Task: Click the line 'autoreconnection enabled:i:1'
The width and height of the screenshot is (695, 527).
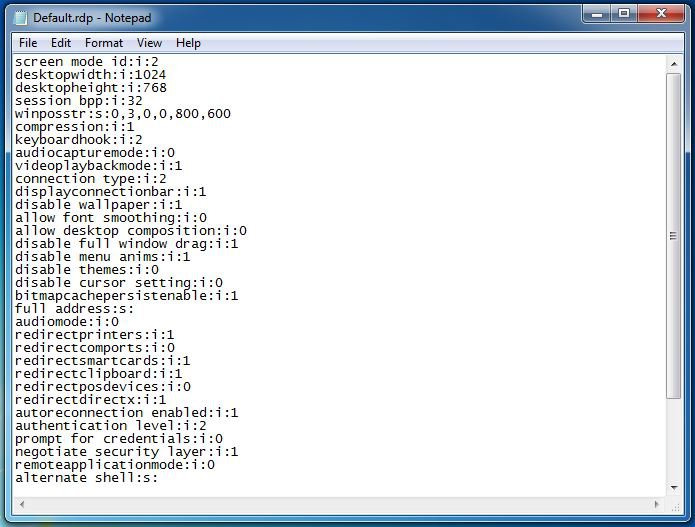Action: pos(126,413)
